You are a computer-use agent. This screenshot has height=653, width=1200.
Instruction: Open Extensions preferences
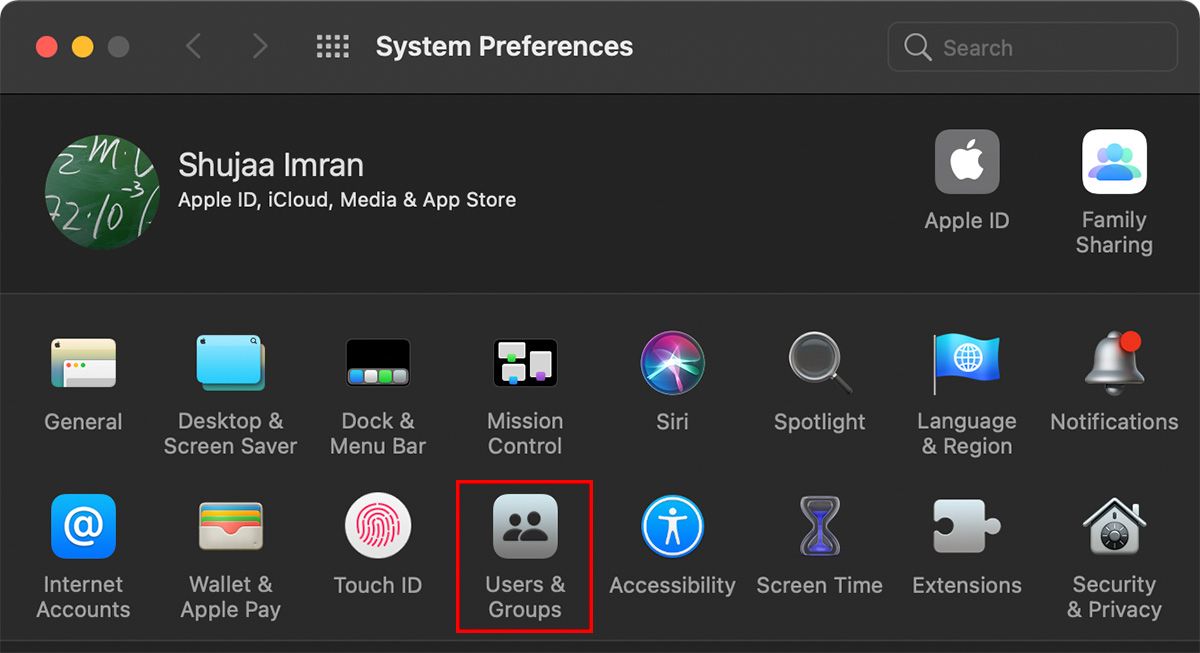click(966, 525)
